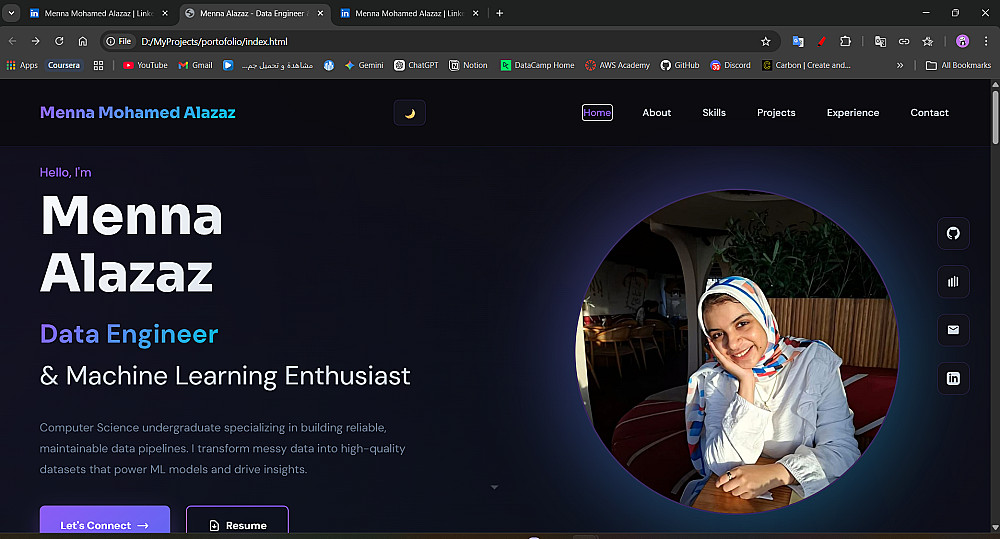Screen dimensions: 1000x539
Task: Open the Coursera bookmark
Action: [x=64, y=65]
